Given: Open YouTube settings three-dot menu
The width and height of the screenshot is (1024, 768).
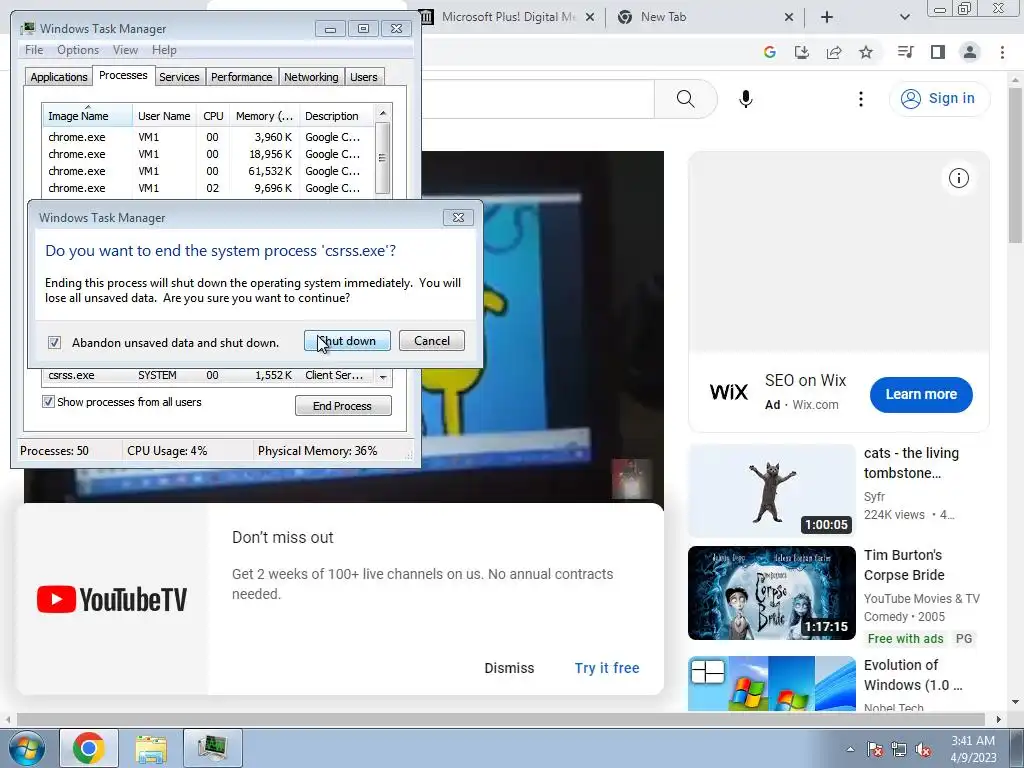Looking at the screenshot, I should tap(861, 99).
